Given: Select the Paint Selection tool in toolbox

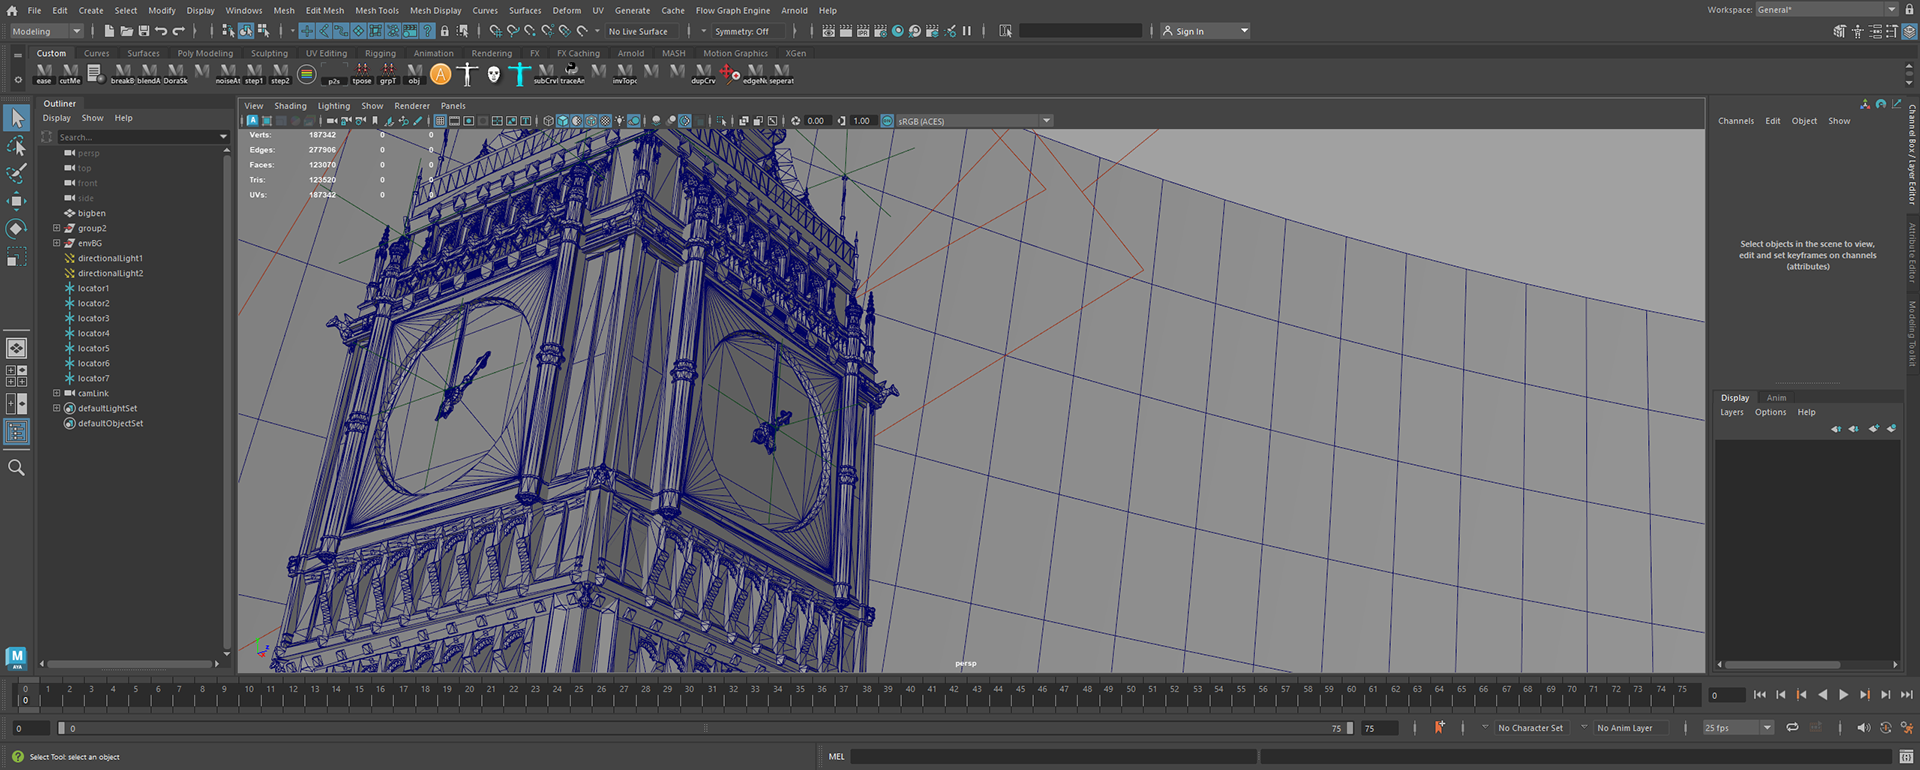Looking at the screenshot, I should tap(16, 173).
